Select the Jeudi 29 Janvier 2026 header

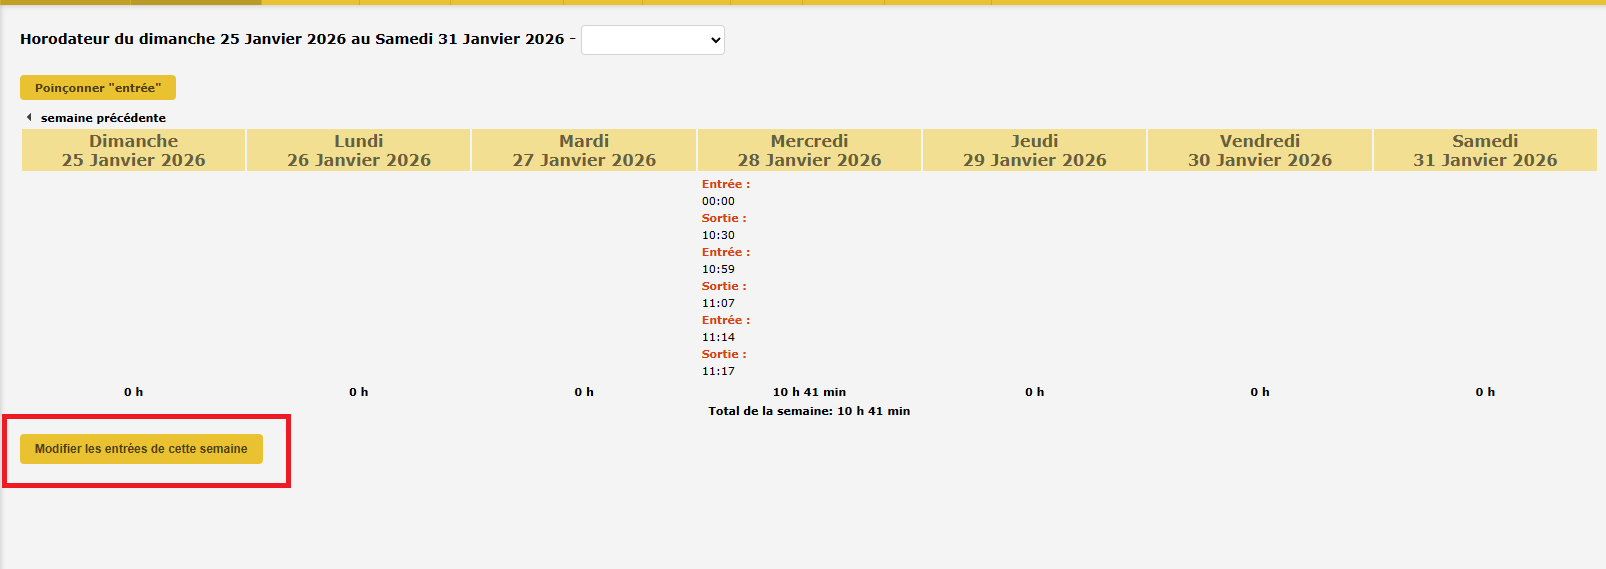(x=1034, y=150)
